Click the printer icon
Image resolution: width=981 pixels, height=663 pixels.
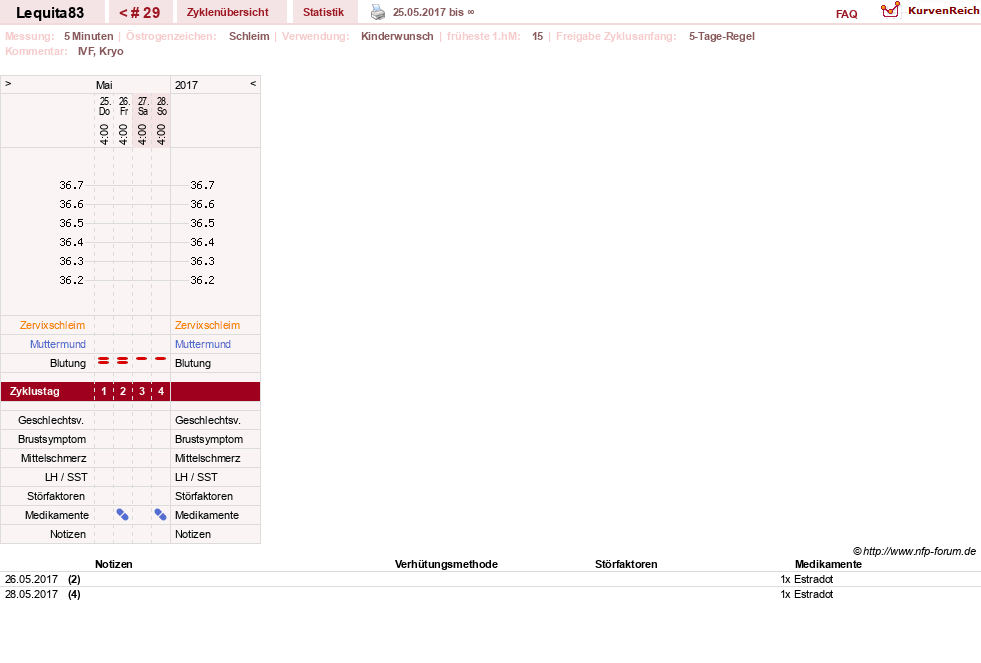(x=378, y=12)
